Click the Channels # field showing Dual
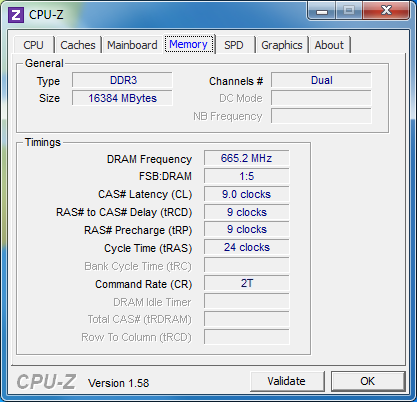Image resolution: width=417 pixels, height=402 pixels. point(321,80)
